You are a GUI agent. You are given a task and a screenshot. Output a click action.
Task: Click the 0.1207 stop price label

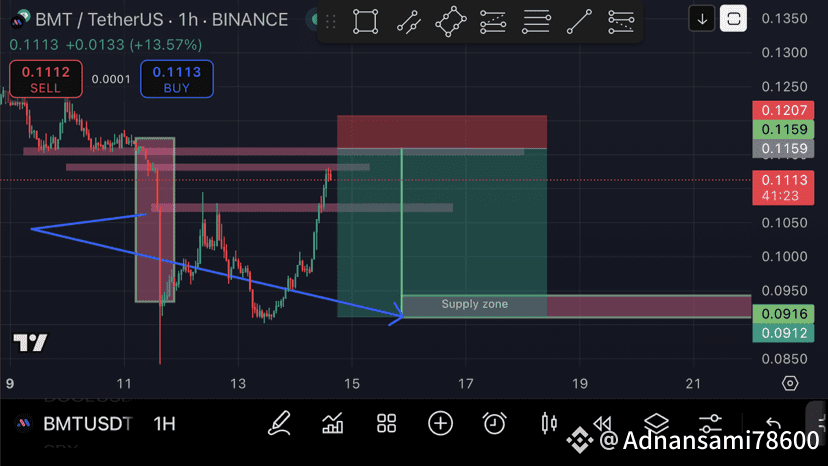coord(783,110)
